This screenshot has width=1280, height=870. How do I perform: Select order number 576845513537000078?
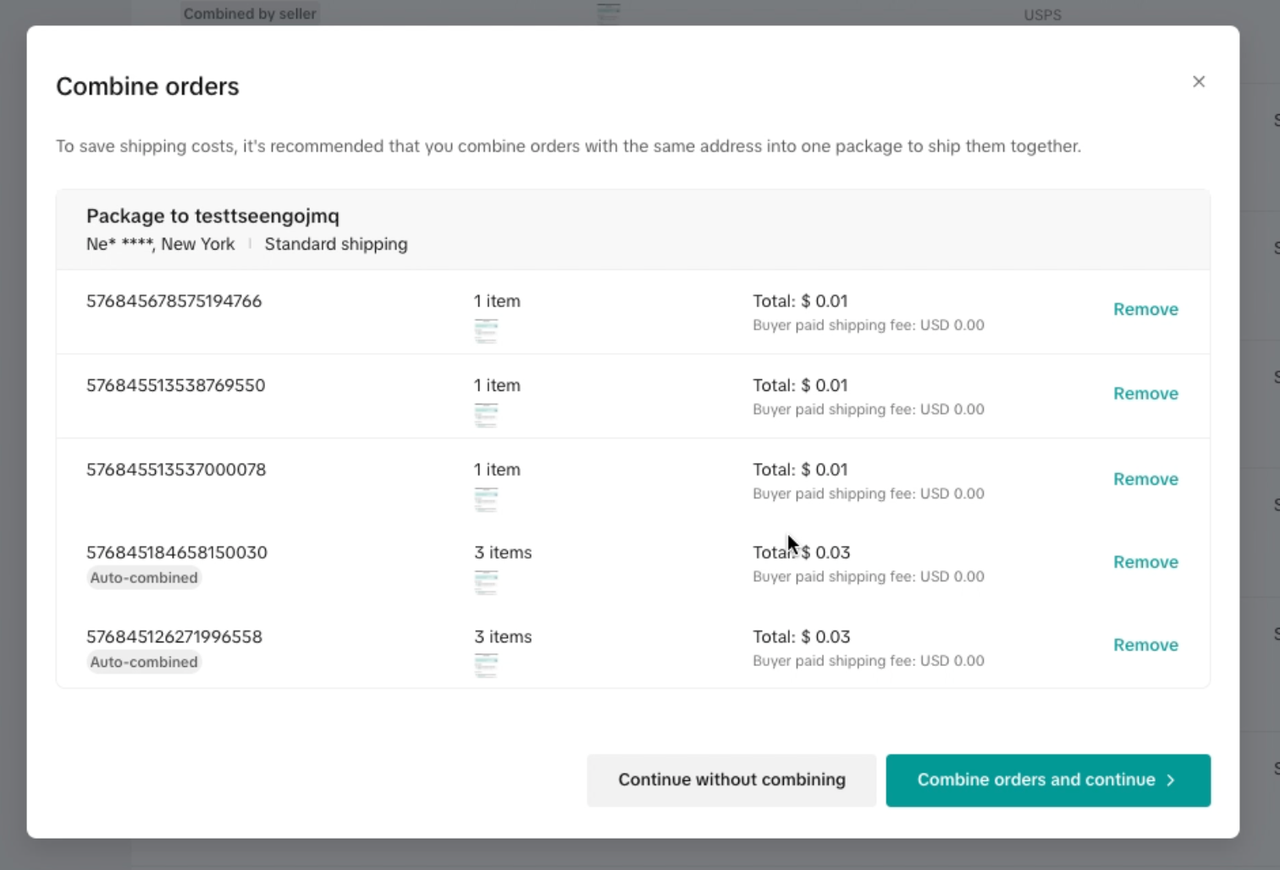[x=176, y=469]
